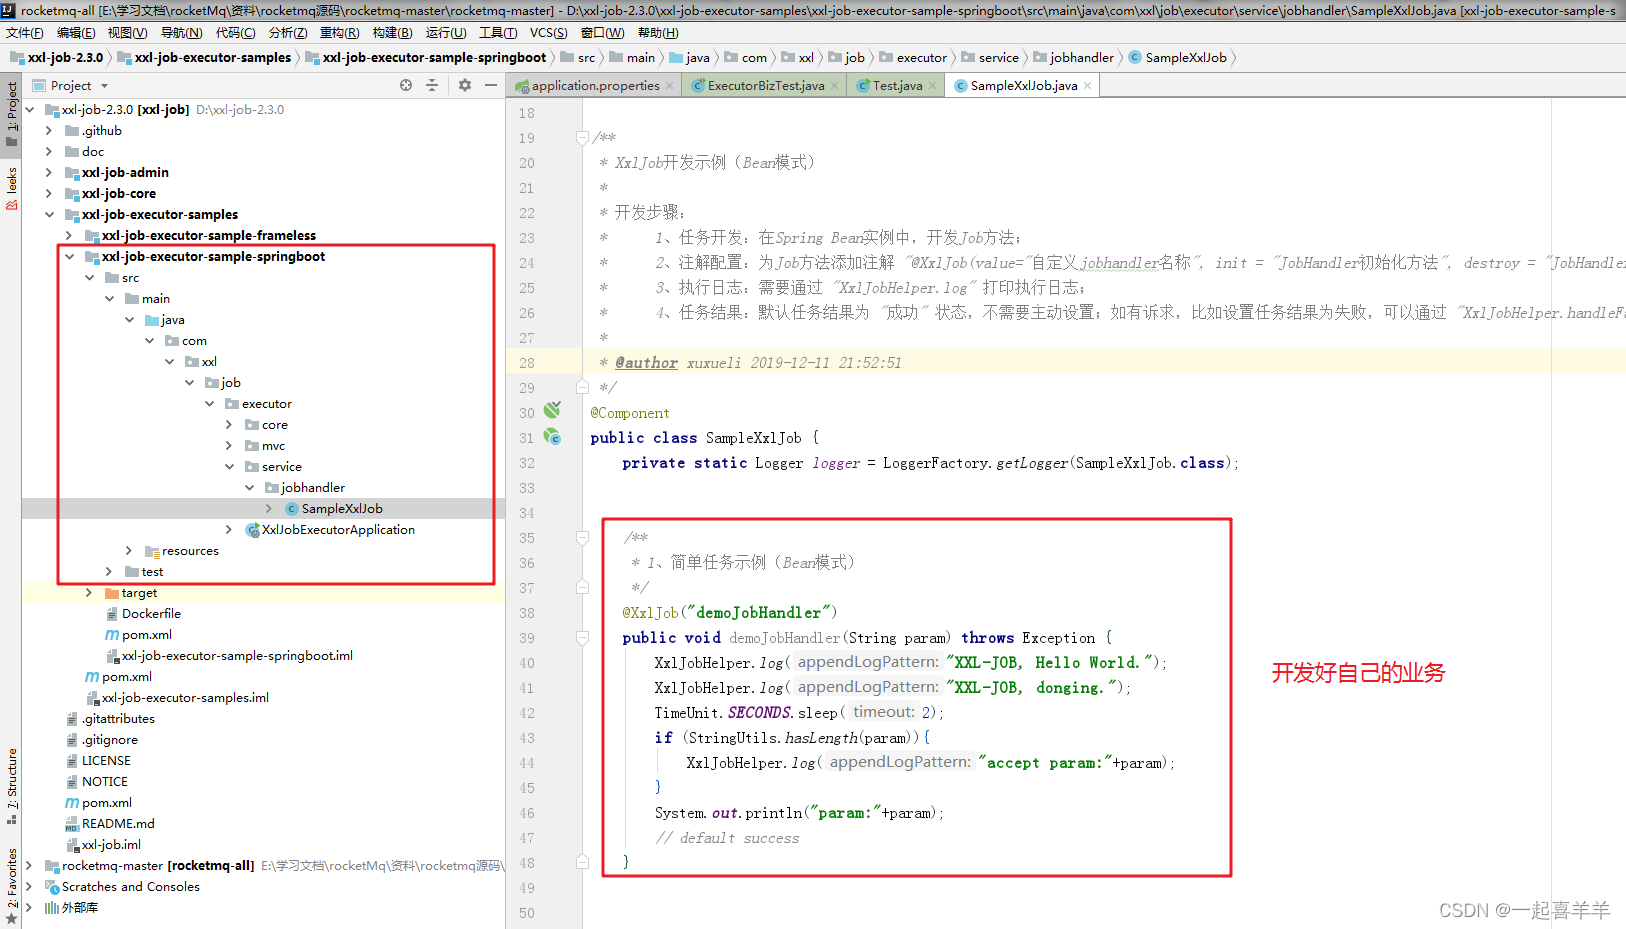
Task: Switch to ExecutorBizTest.java tab
Action: click(766, 85)
